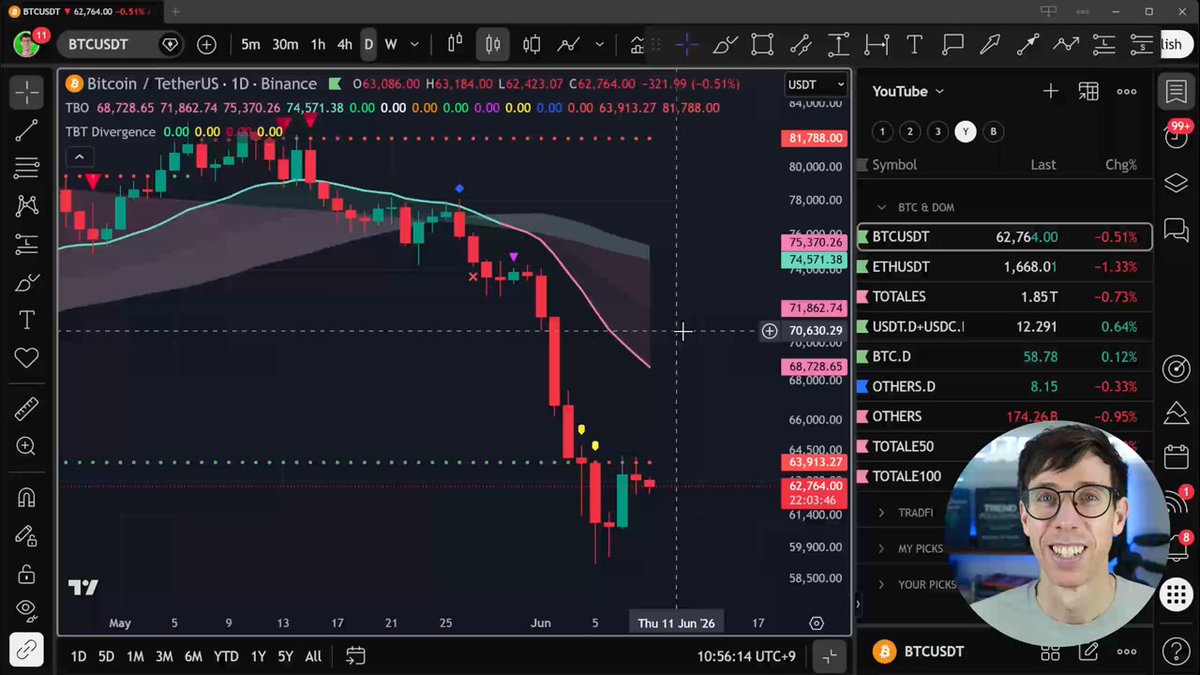Open the watchlist advanced view icon
The image size is (1200, 675).
click(x=1088, y=91)
